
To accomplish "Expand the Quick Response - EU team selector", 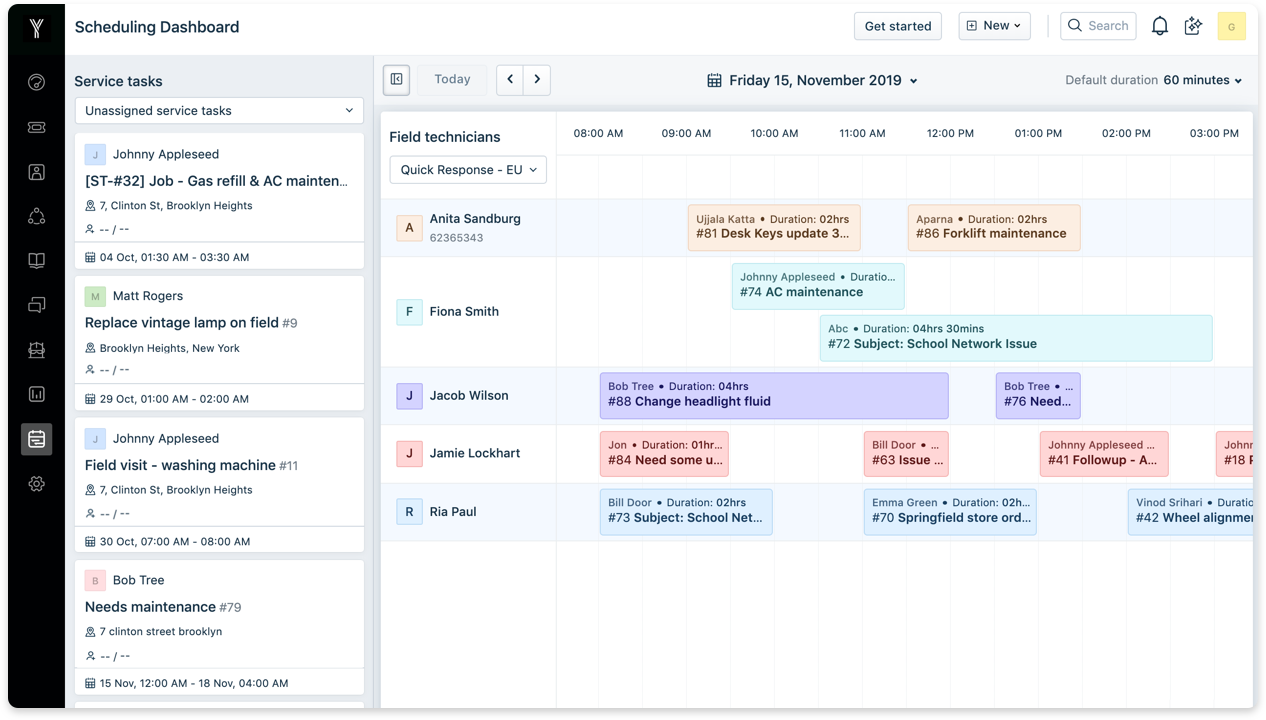I will (x=467, y=169).
